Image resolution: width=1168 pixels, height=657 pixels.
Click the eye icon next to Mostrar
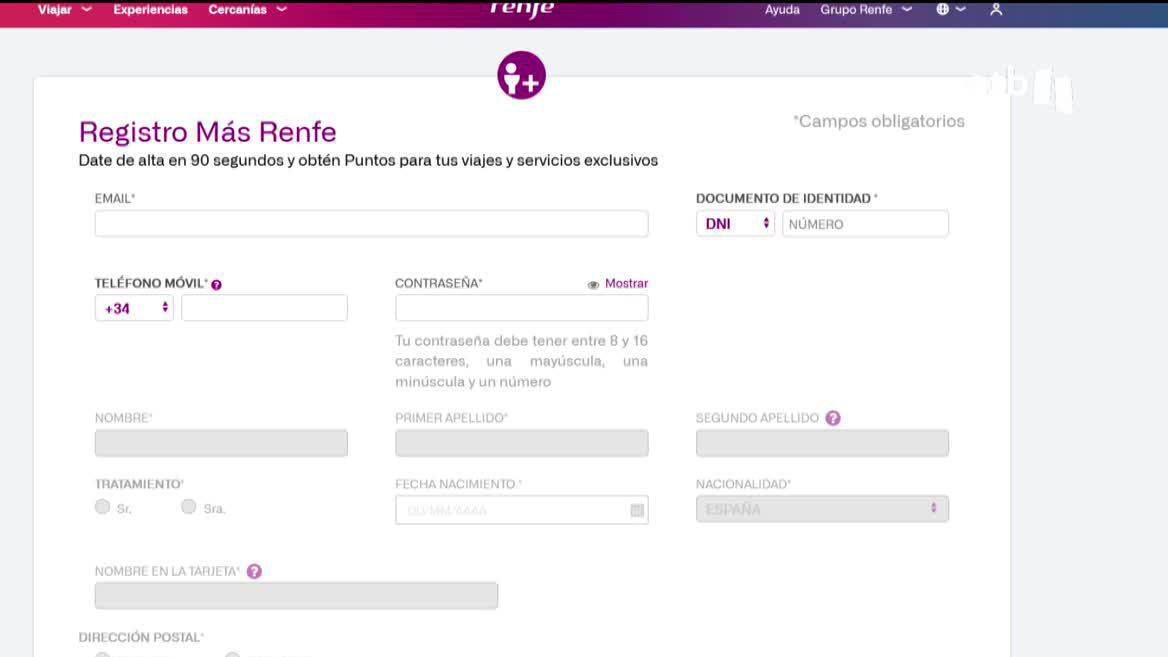(593, 285)
